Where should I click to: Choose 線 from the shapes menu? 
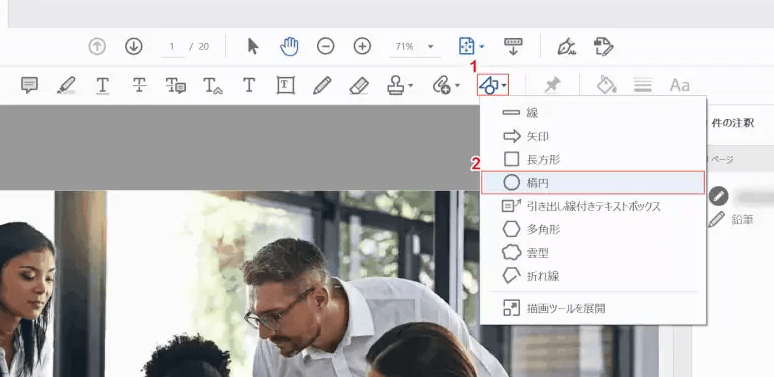pos(593,113)
